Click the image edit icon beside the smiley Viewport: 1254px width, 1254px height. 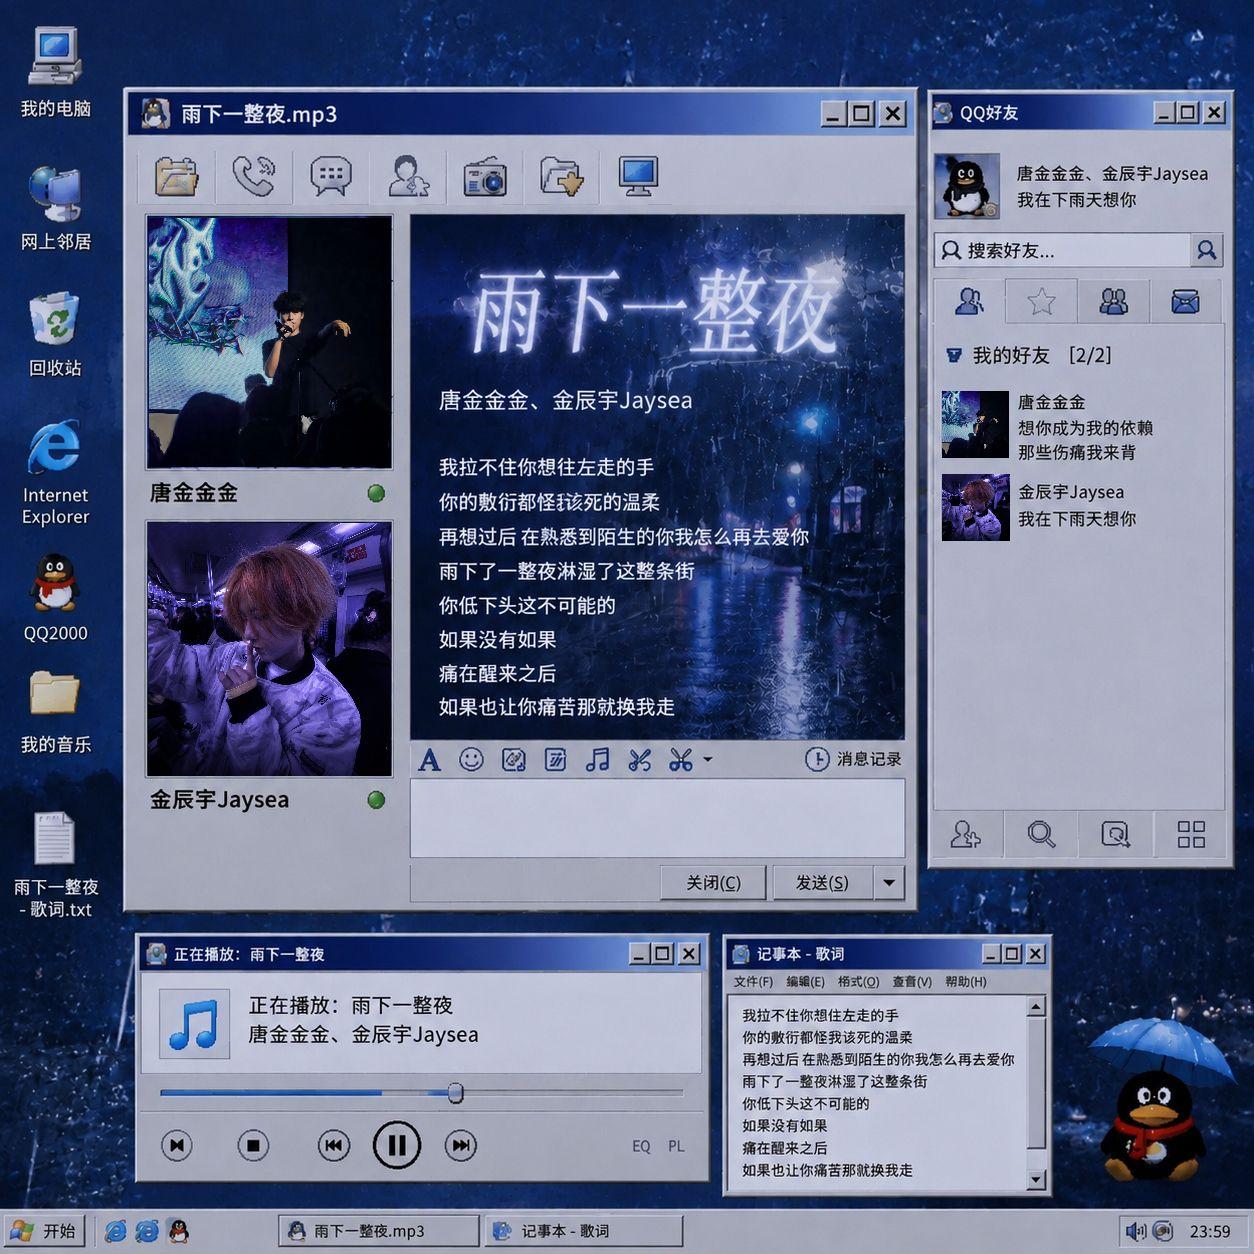click(513, 760)
